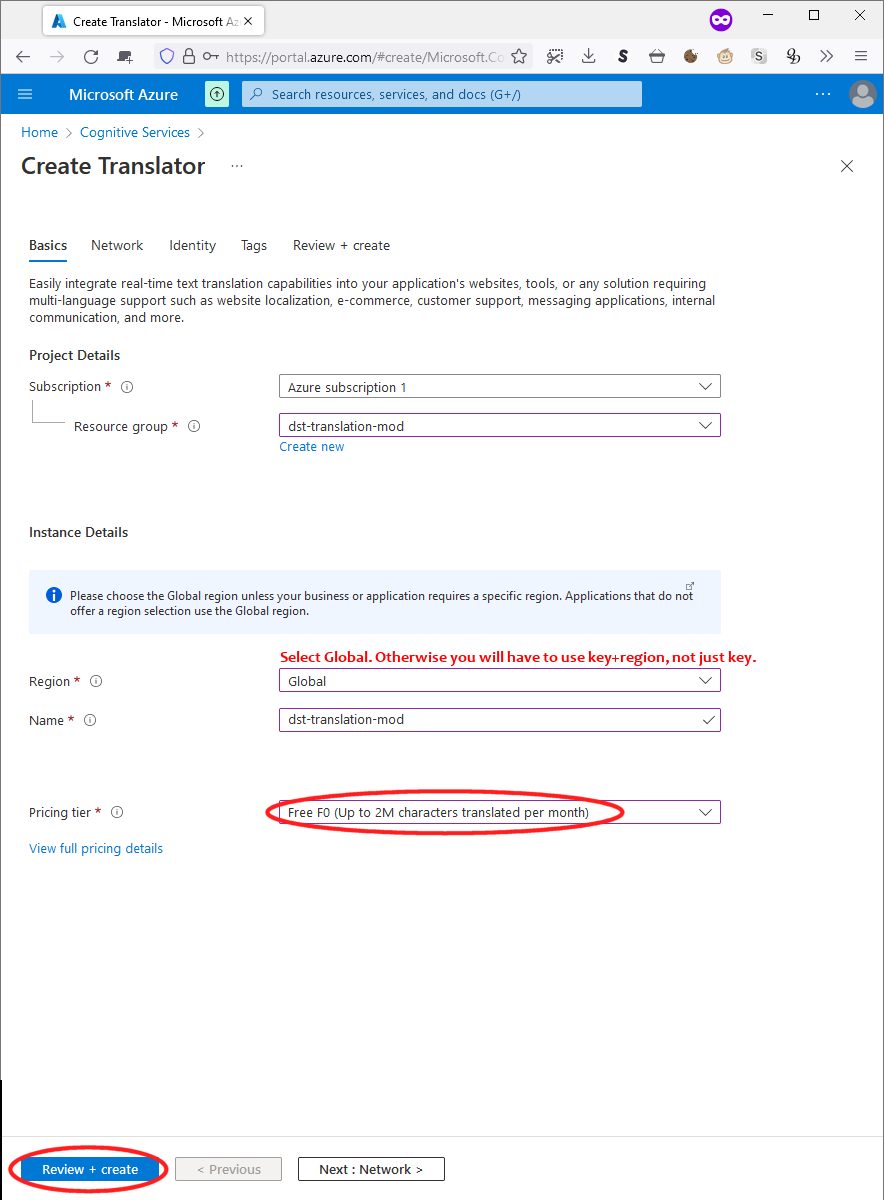Close the Create Translator blade
The image size is (884, 1200).
click(847, 166)
